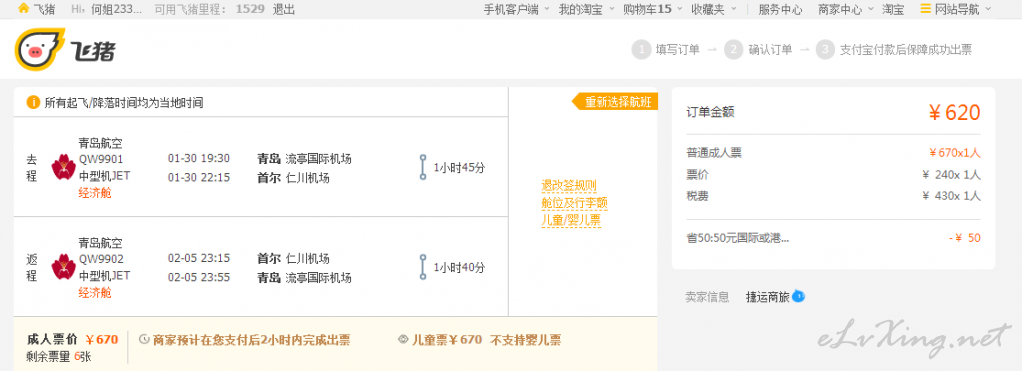Click the 票价 ¥240x 1人 row
This screenshot has height=371, width=1022.
[834, 175]
